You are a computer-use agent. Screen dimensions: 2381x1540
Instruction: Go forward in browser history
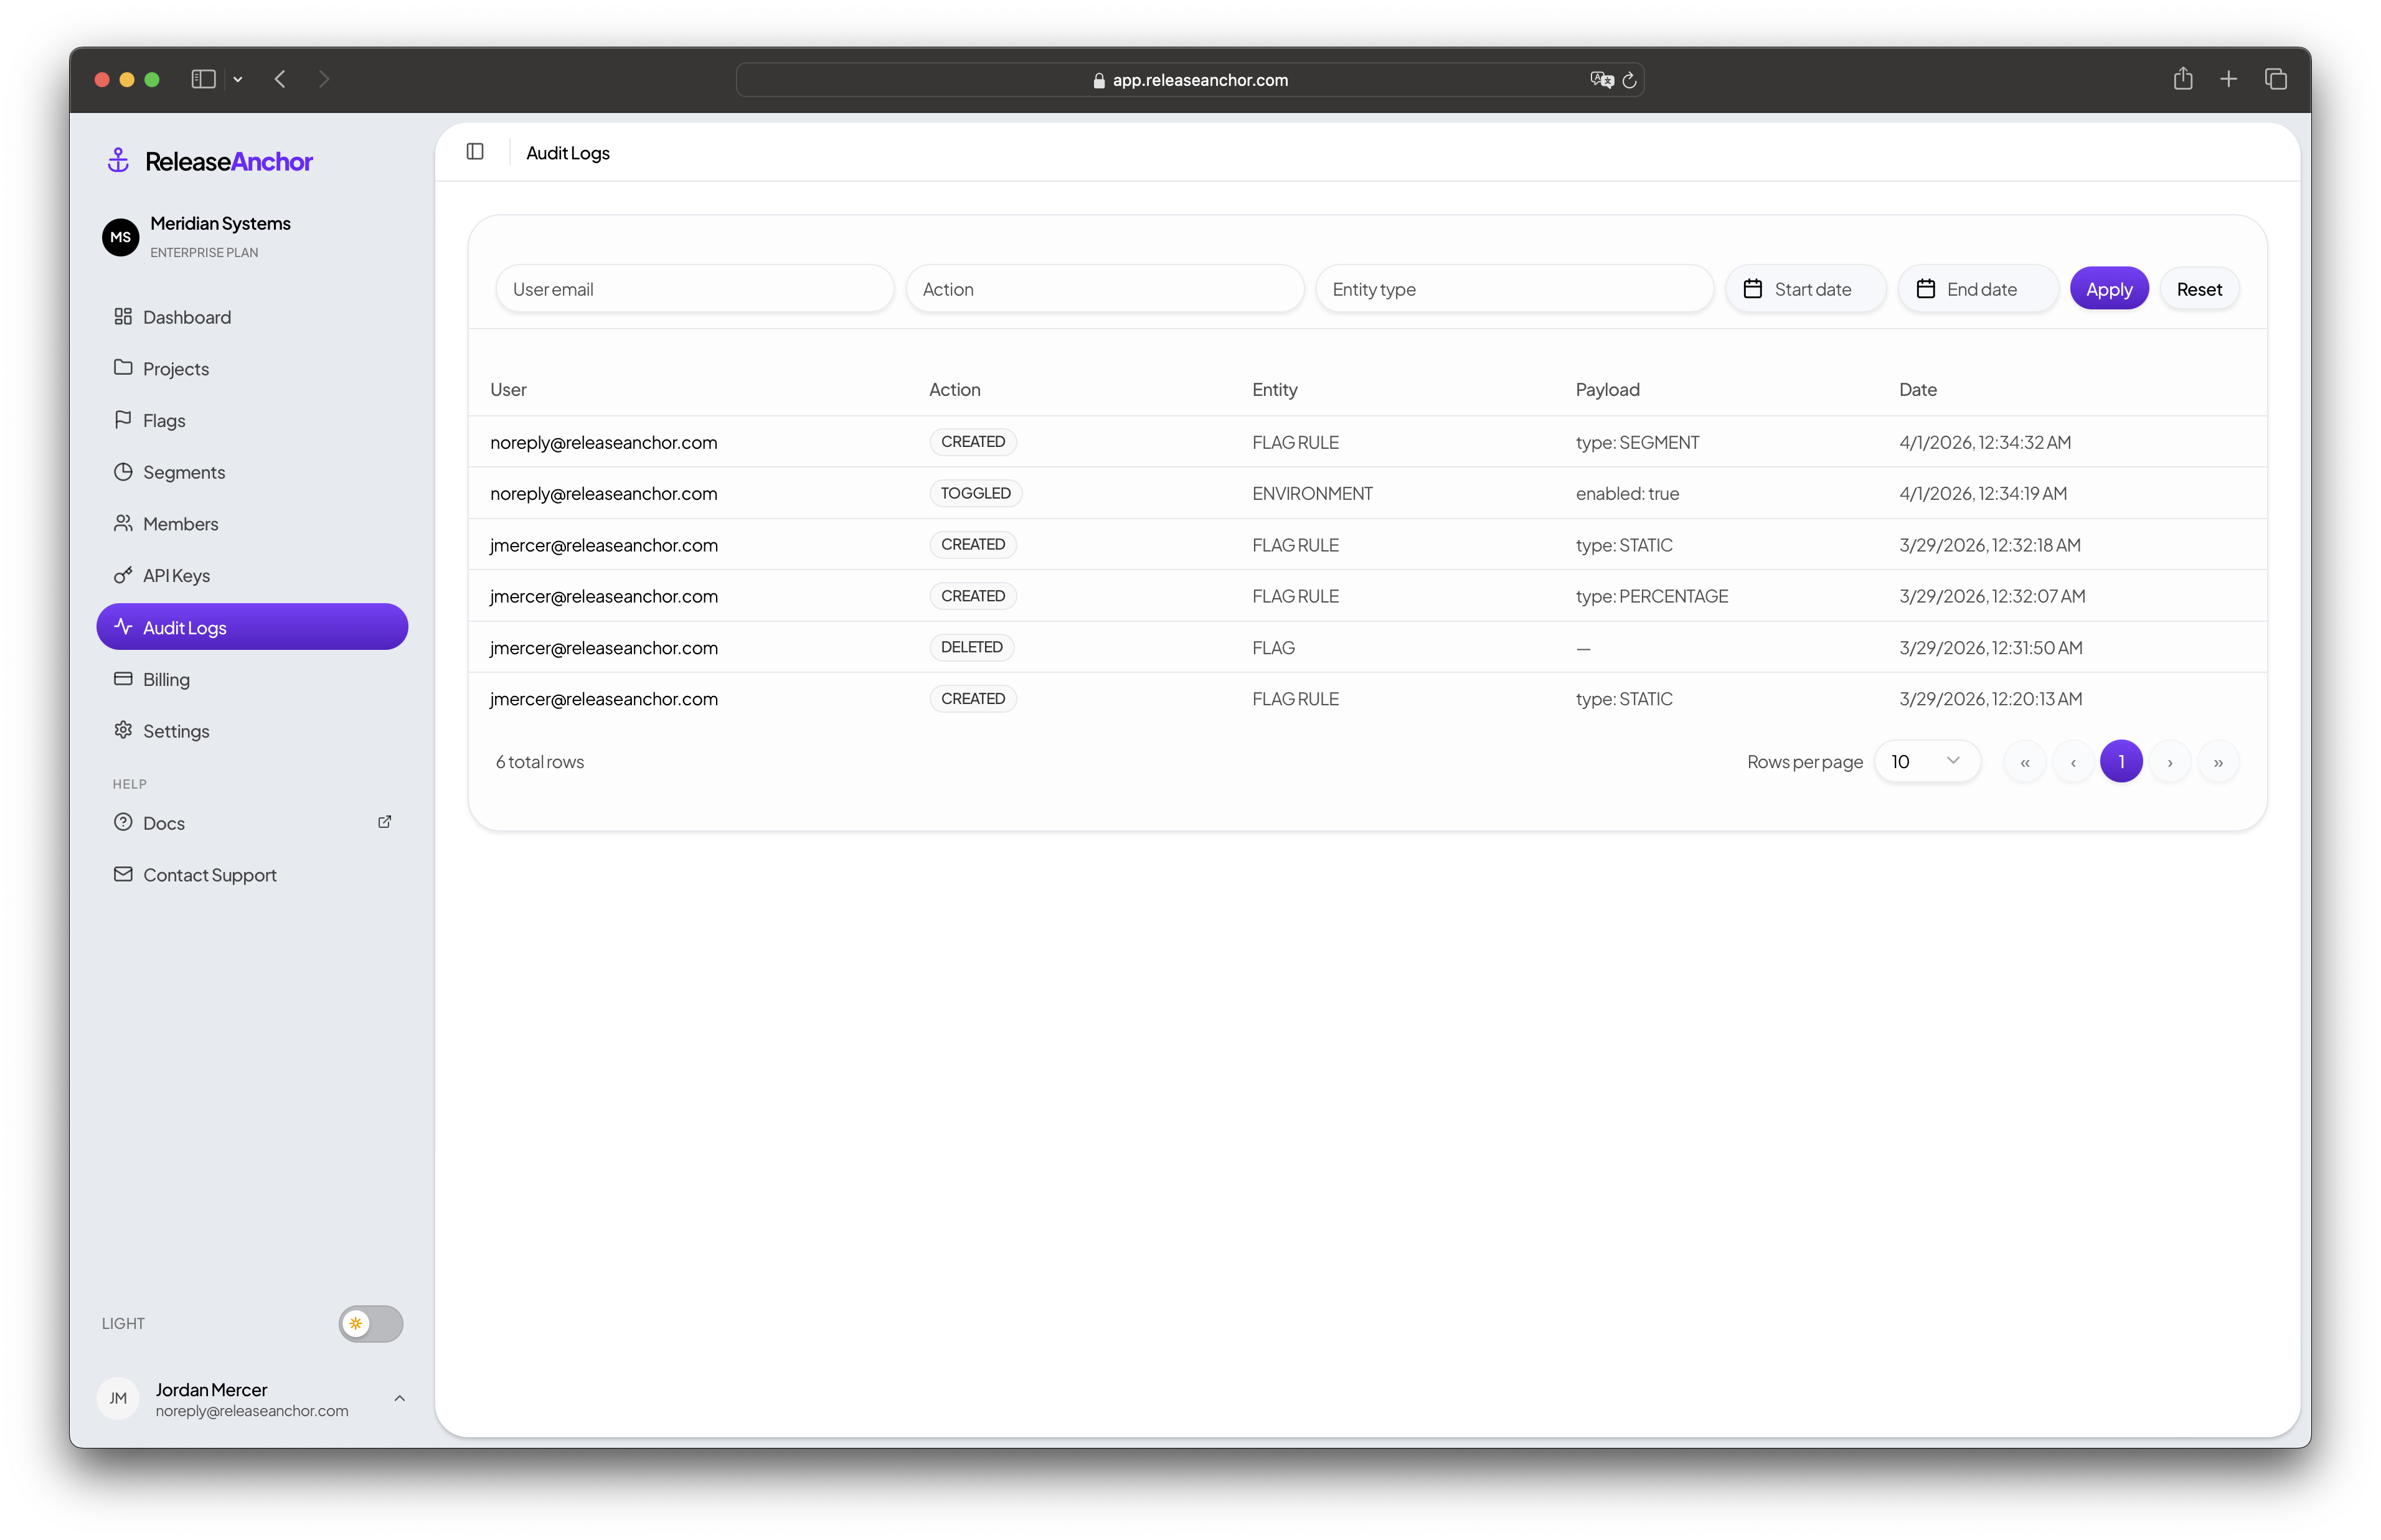(x=323, y=79)
